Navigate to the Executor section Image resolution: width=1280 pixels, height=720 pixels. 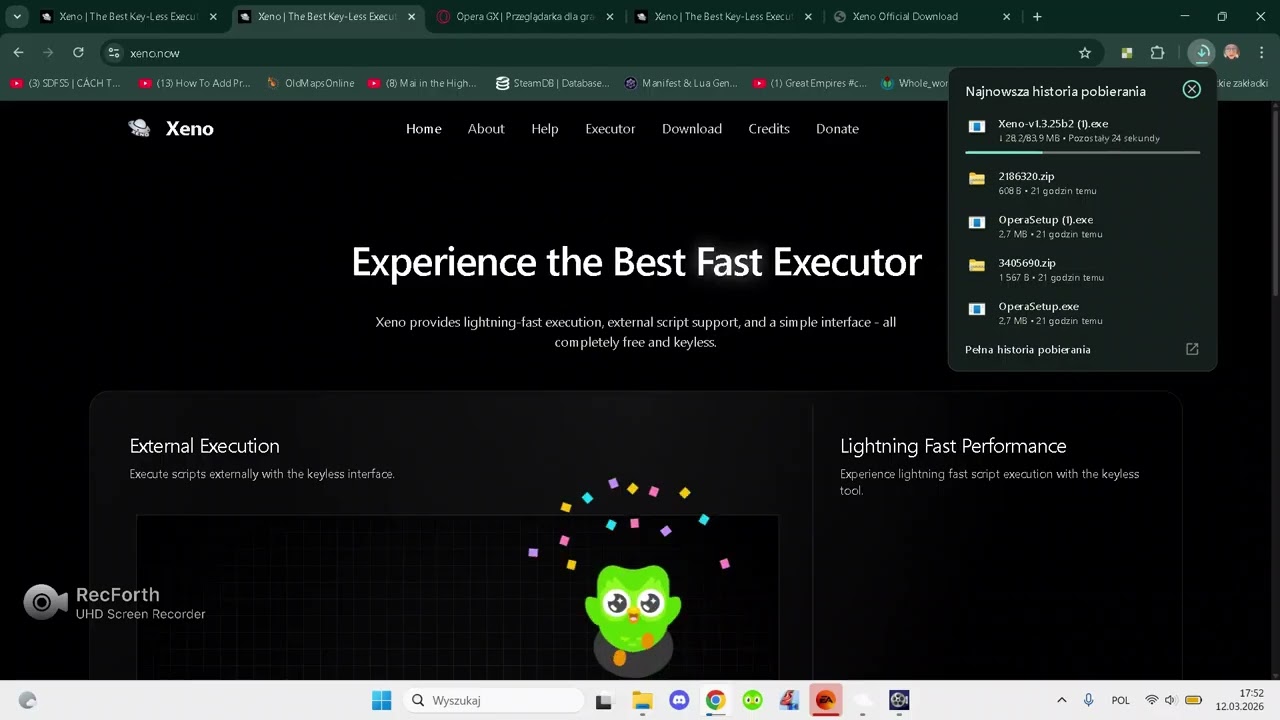610,129
